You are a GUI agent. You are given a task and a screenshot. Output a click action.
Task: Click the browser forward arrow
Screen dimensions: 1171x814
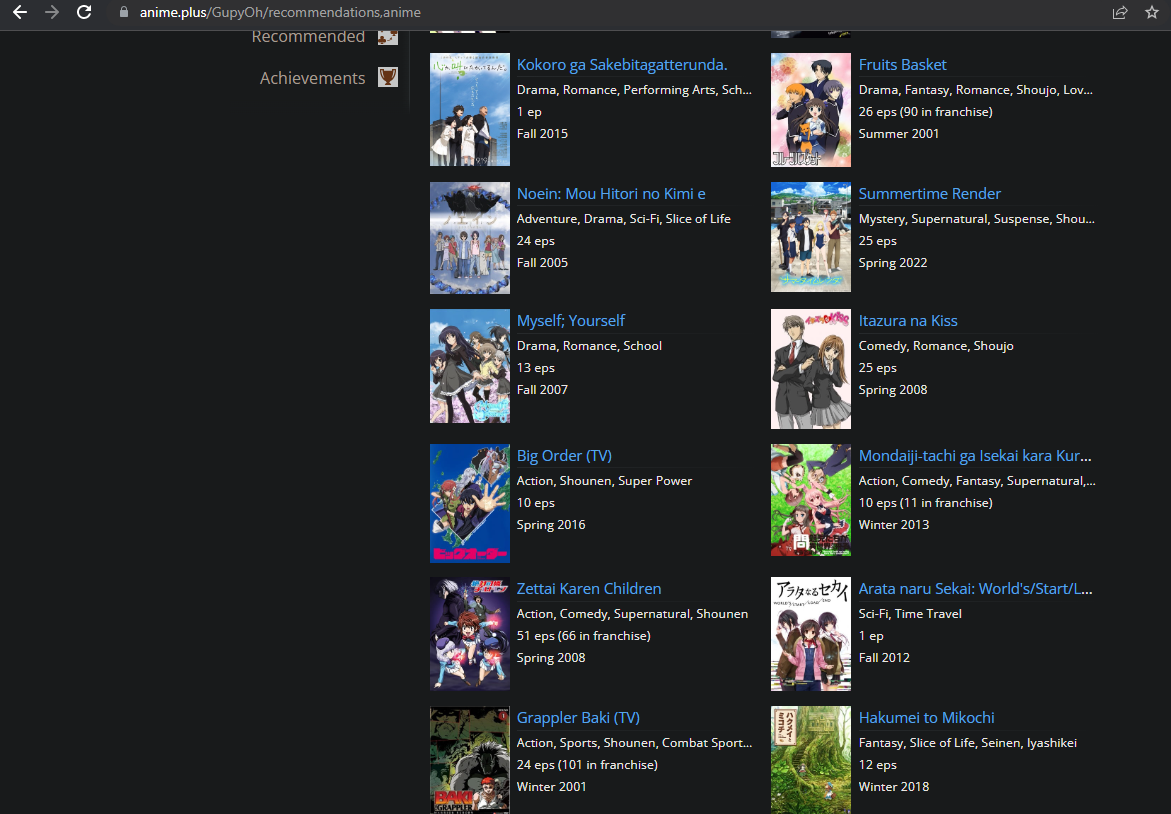(x=52, y=13)
